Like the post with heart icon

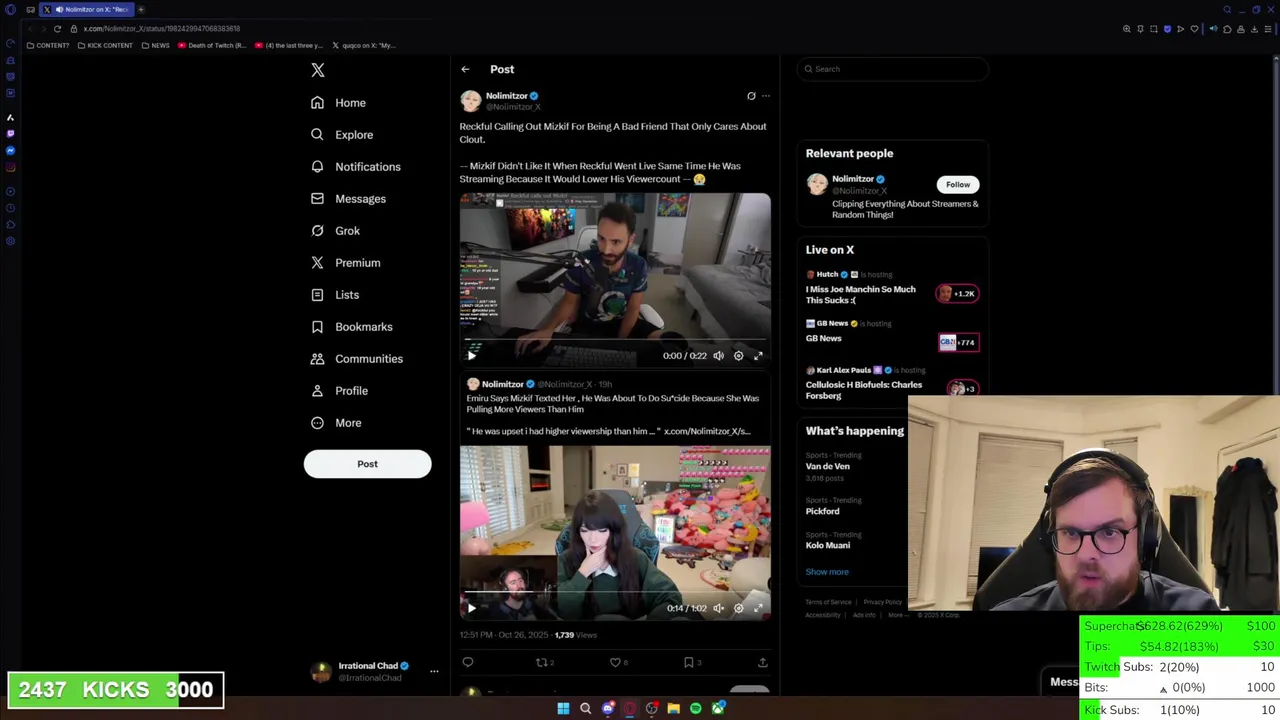(618, 662)
